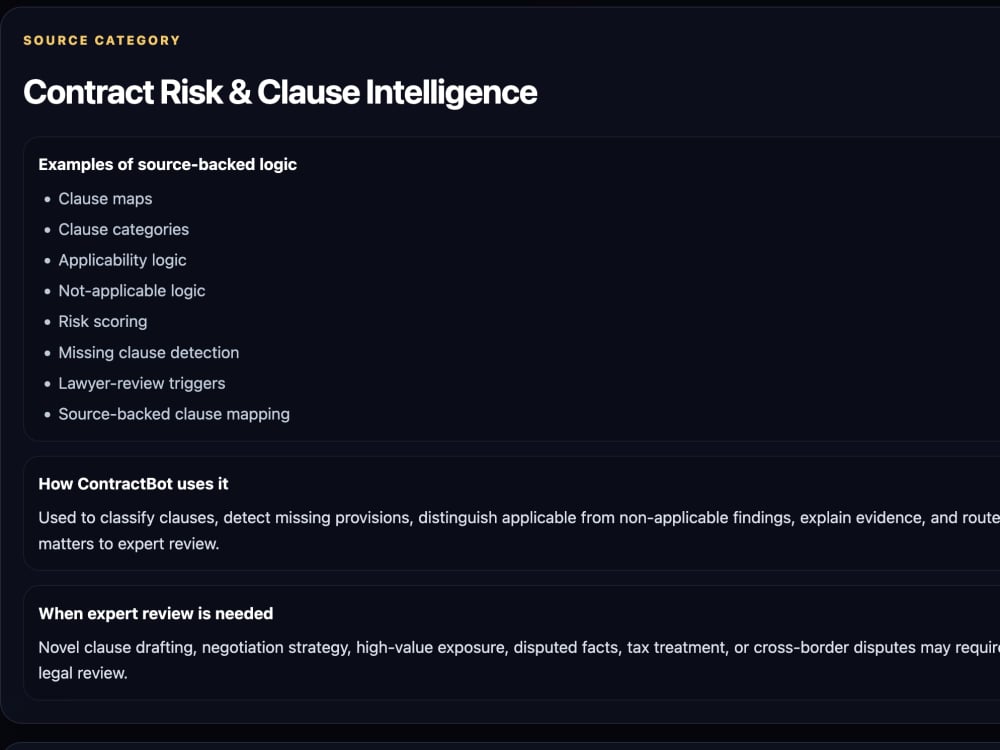
Task: Click the line starting Used to classify clauses
Action: coord(519,518)
